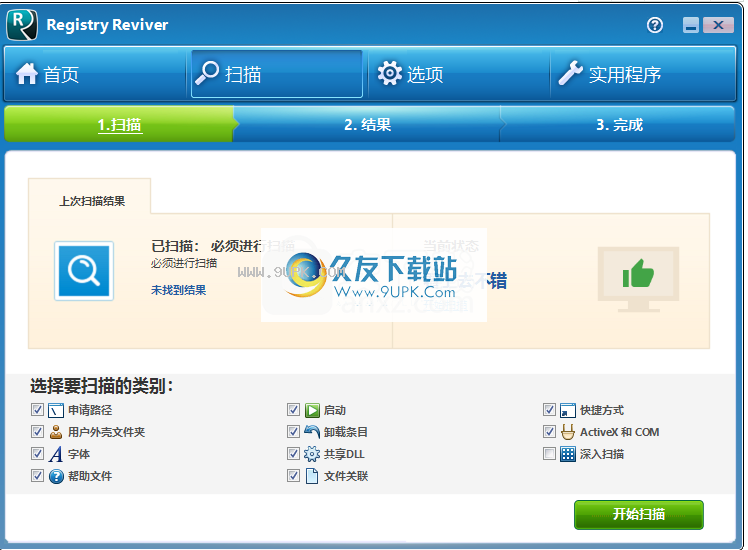Viewport: 748px width, 550px height.
Task: Close the Registry Reviver window
Action: click(x=718, y=25)
